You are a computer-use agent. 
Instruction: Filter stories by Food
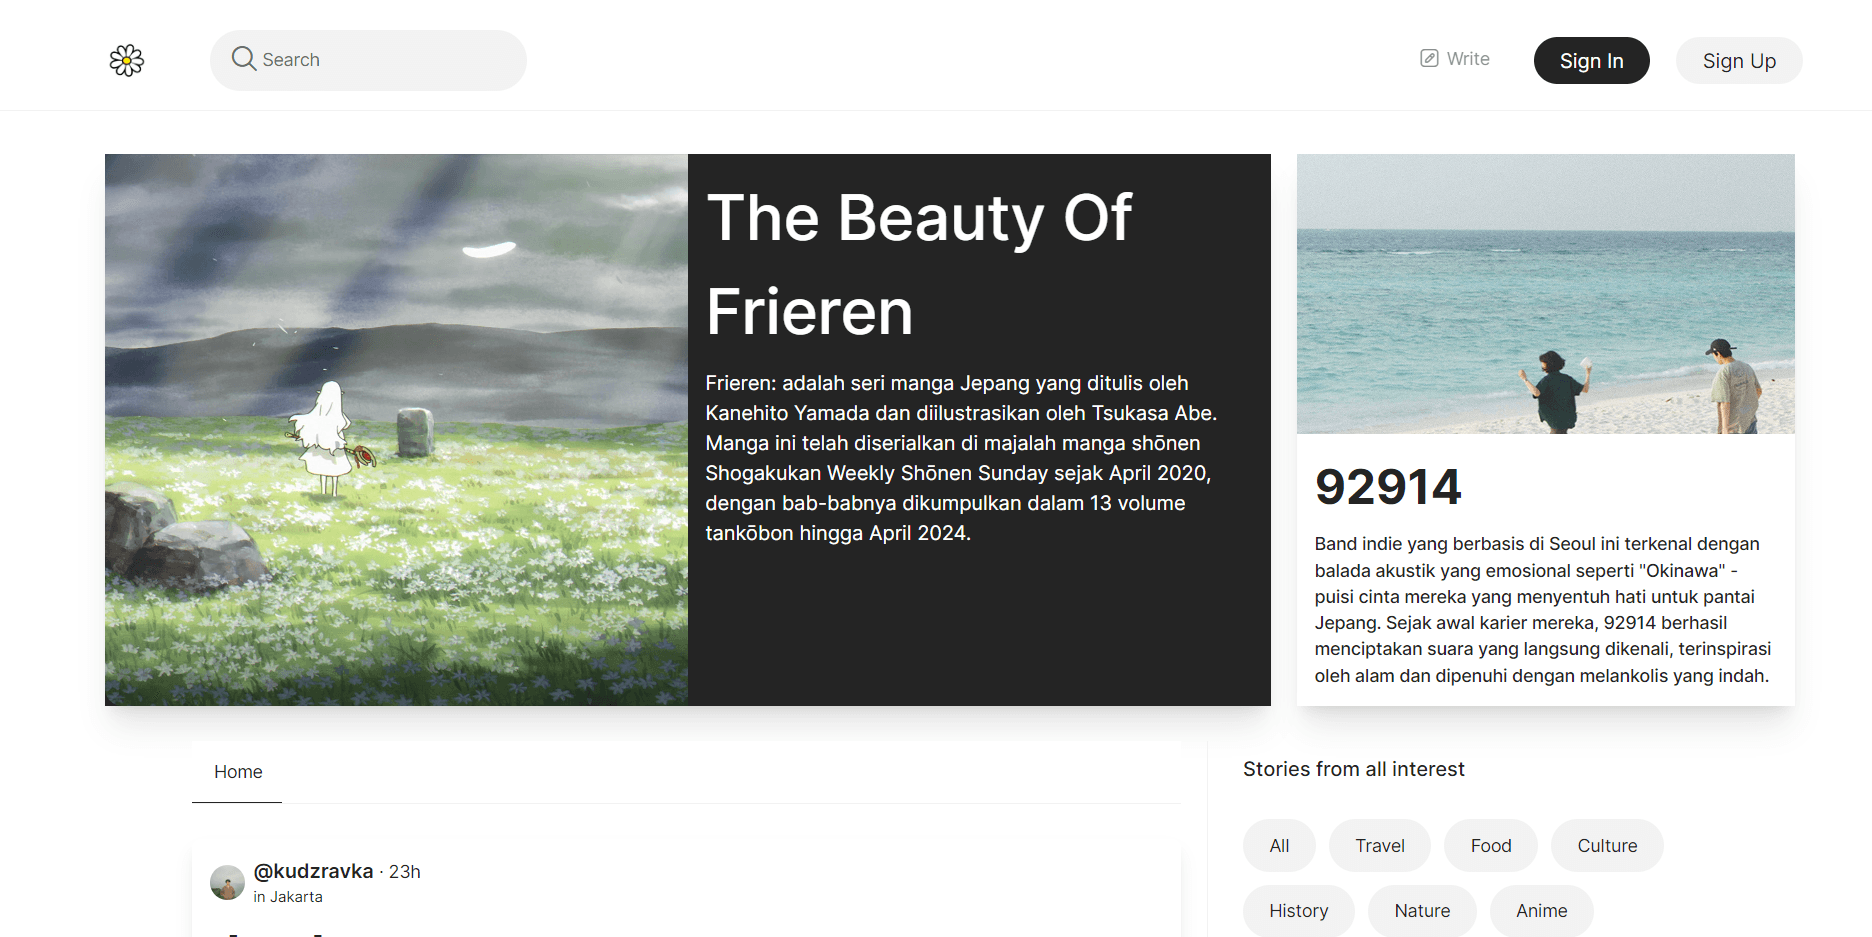pos(1491,846)
